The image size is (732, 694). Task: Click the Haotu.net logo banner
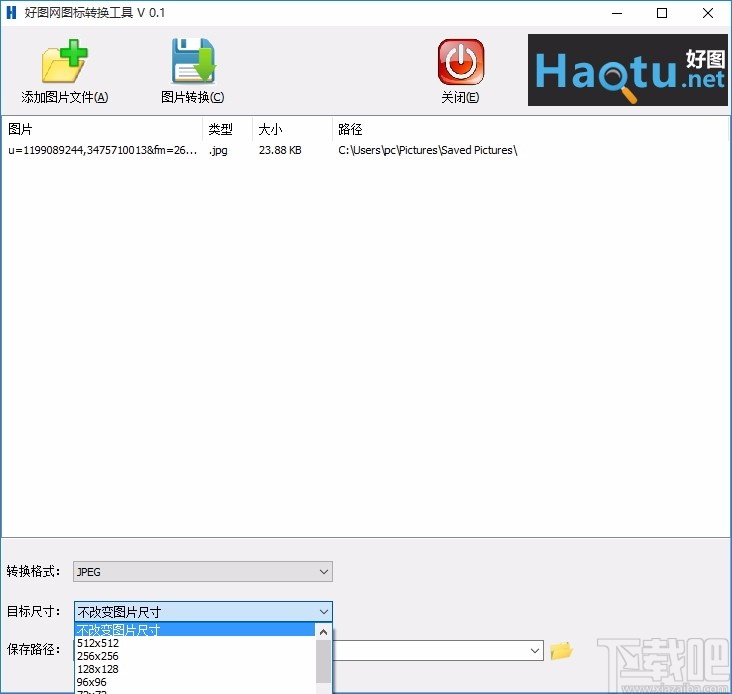click(628, 70)
